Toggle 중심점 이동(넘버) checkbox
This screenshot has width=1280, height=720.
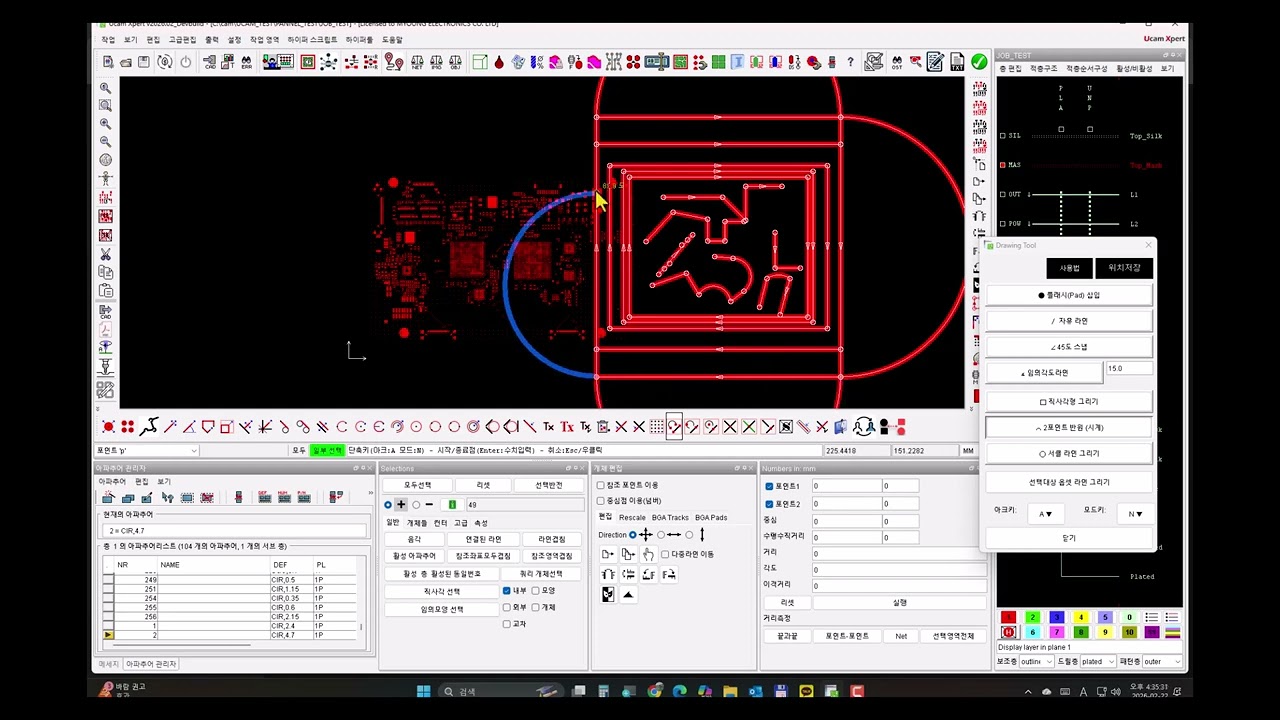[600, 501]
